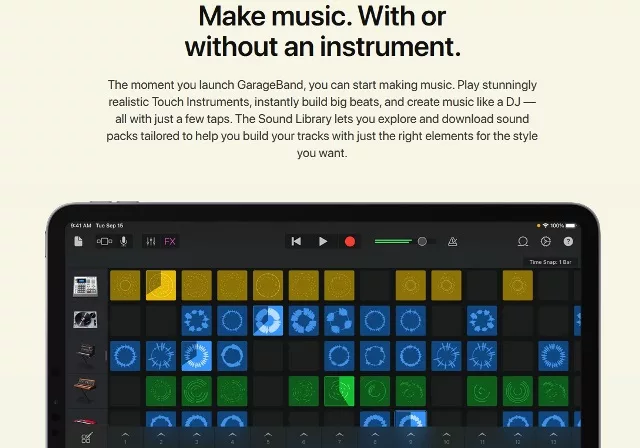Trigger column 1 with its chevron
The width and height of the screenshot is (640, 448).
click(x=125, y=437)
